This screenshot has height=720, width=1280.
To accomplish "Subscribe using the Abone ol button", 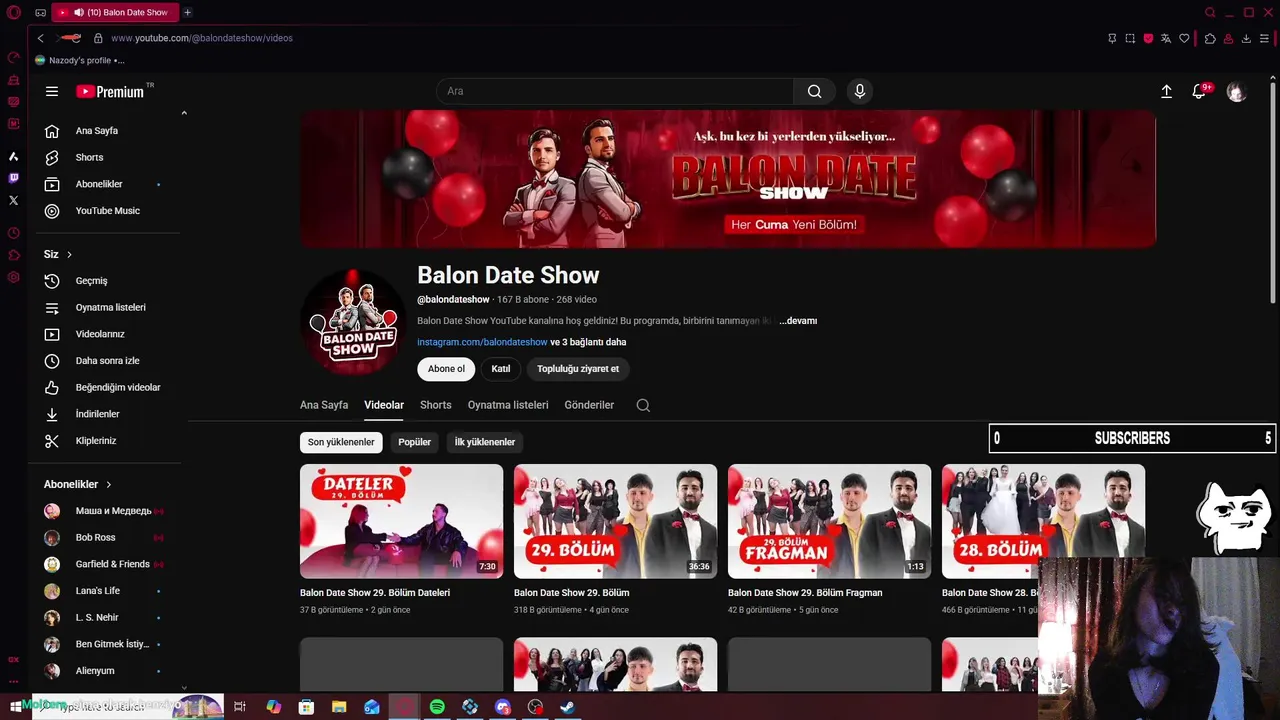I will pyautogui.click(x=446, y=369).
